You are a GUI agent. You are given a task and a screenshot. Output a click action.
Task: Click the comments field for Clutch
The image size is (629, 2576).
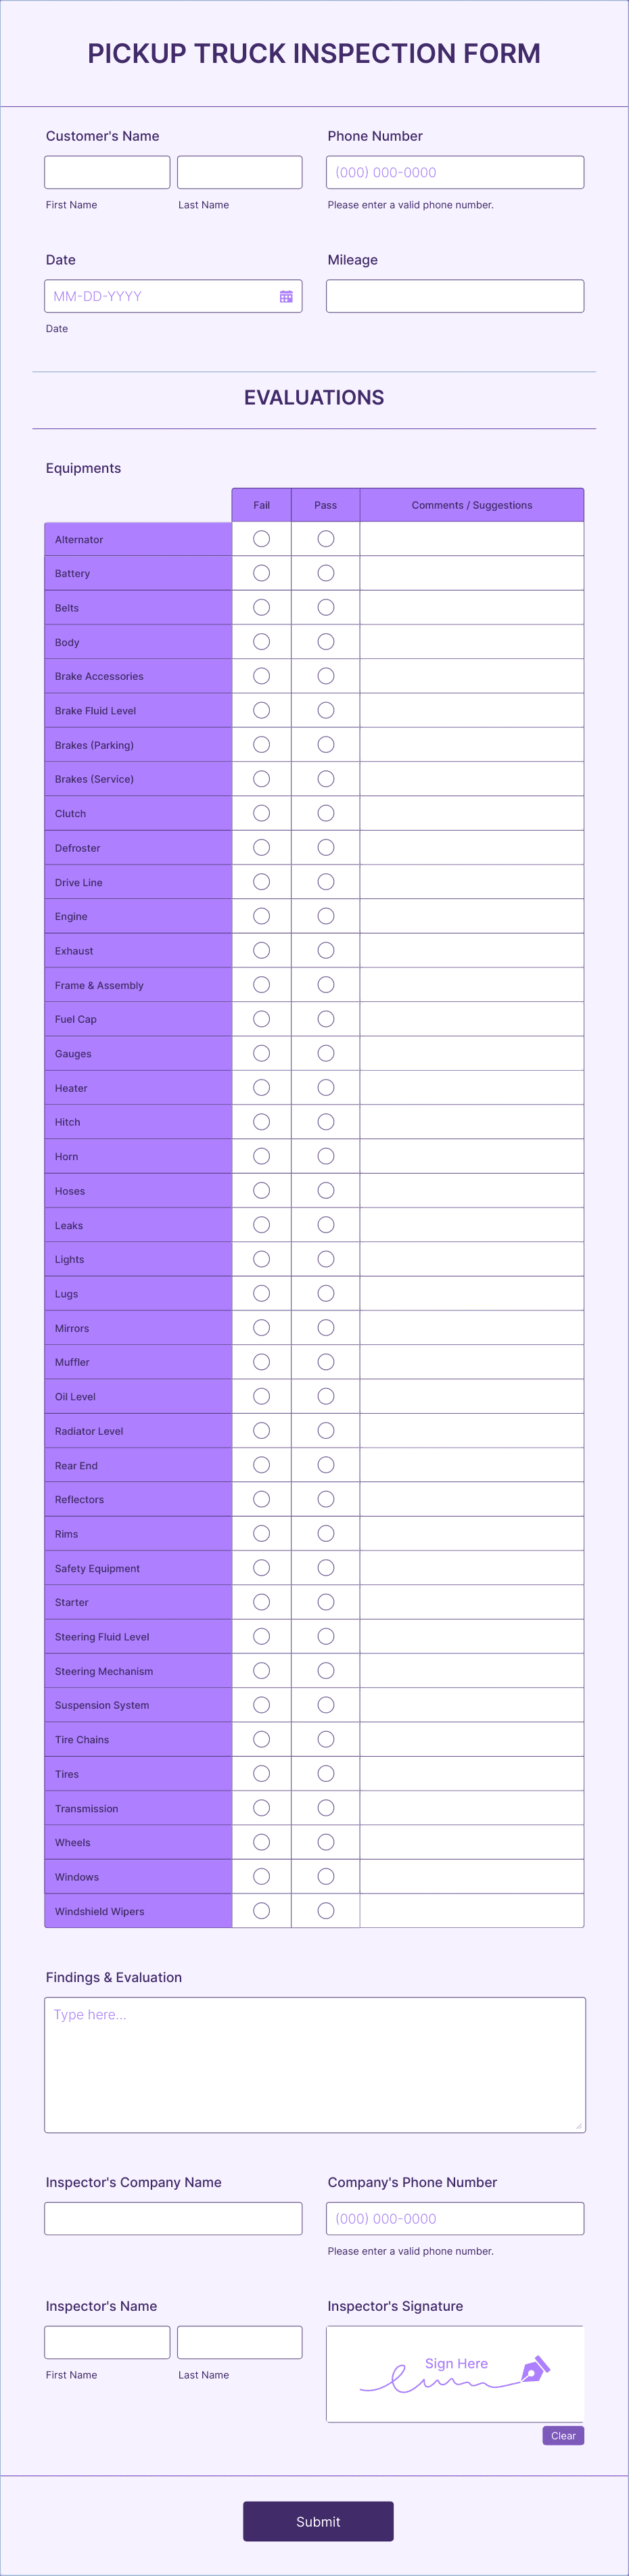472,813
